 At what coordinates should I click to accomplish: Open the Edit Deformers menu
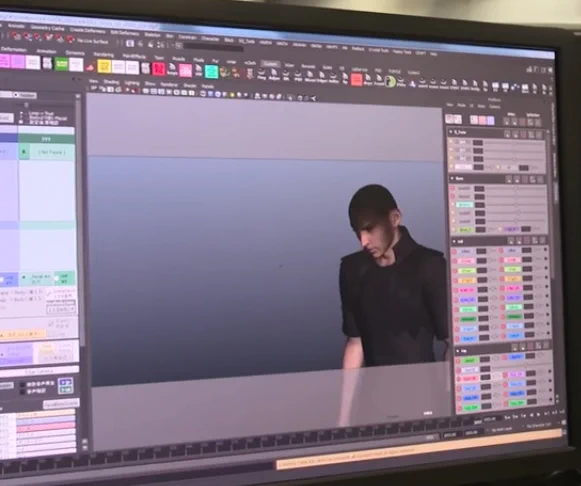[125, 33]
